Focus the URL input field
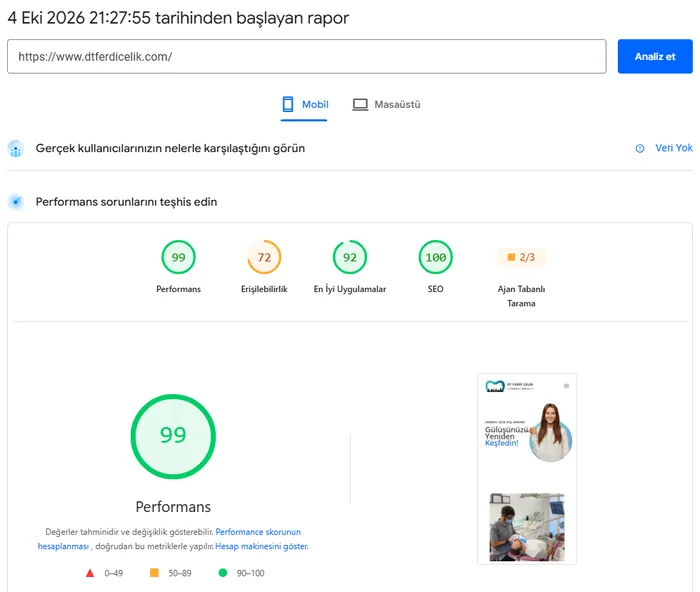This screenshot has height=592, width=700. 307,56
